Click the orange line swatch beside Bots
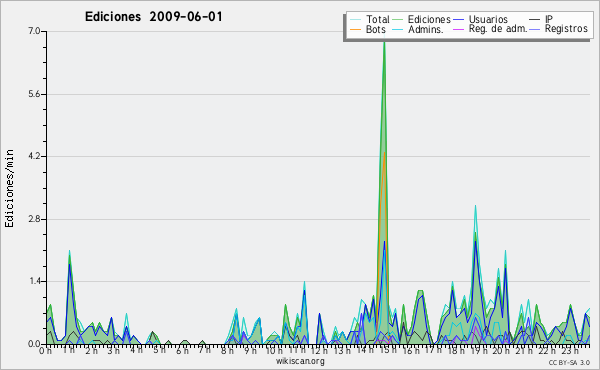 click(x=355, y=29)
